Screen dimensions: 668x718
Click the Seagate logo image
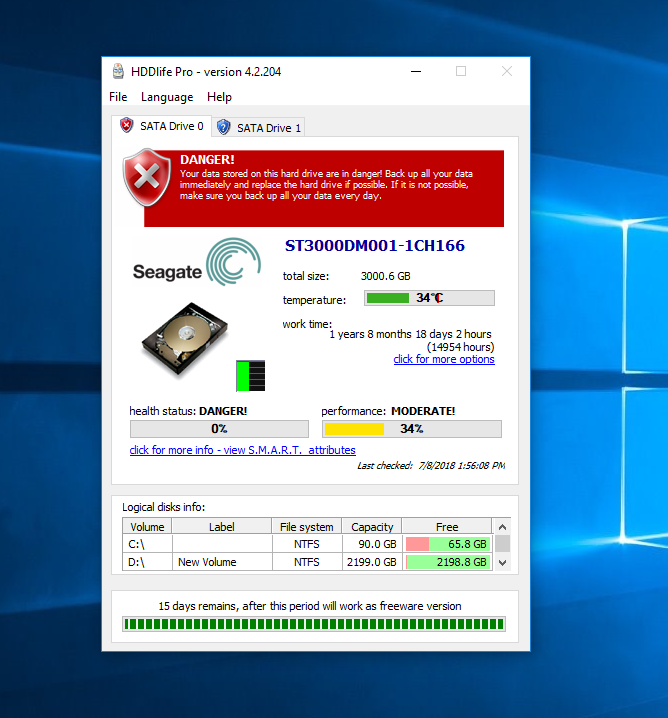[x=197, y=262]
